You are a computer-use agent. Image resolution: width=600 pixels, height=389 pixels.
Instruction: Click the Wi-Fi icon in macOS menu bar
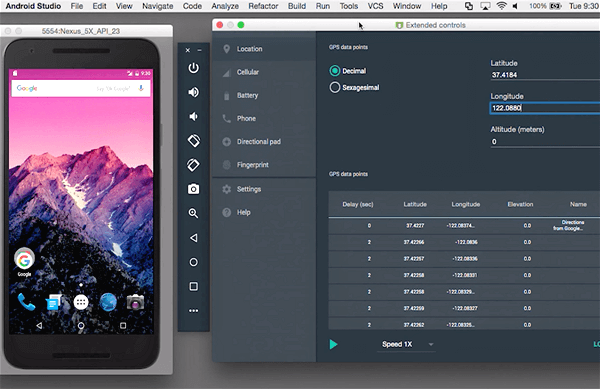[501, 6]
